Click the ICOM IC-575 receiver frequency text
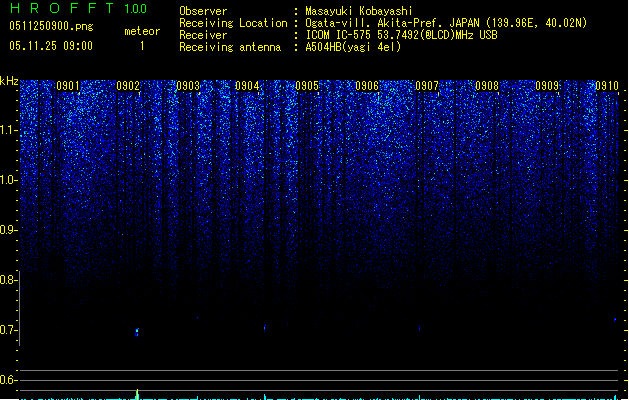629x400 pixels. coord(401,35)
